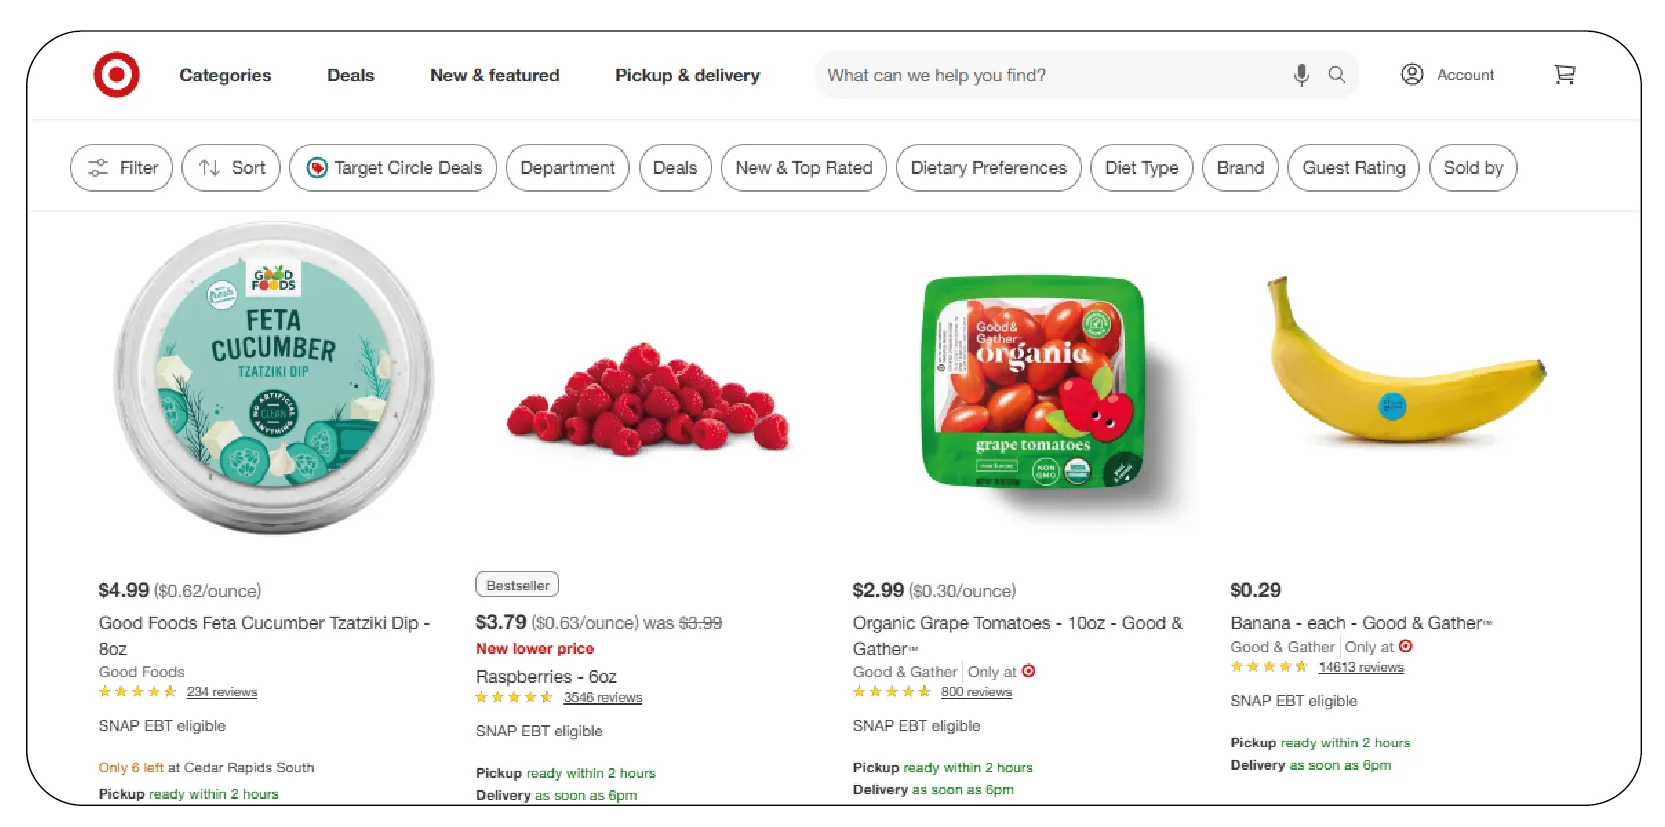Expand the Department filter dropdown

point(568,168)
